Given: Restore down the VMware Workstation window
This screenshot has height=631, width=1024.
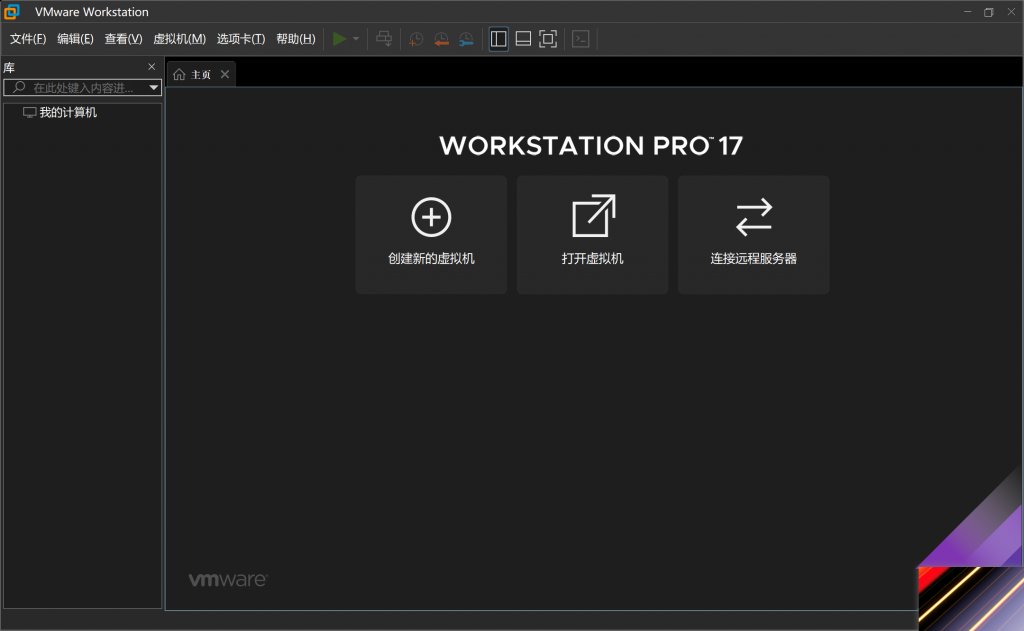Looking at the screenshot, I should [989, 12].
